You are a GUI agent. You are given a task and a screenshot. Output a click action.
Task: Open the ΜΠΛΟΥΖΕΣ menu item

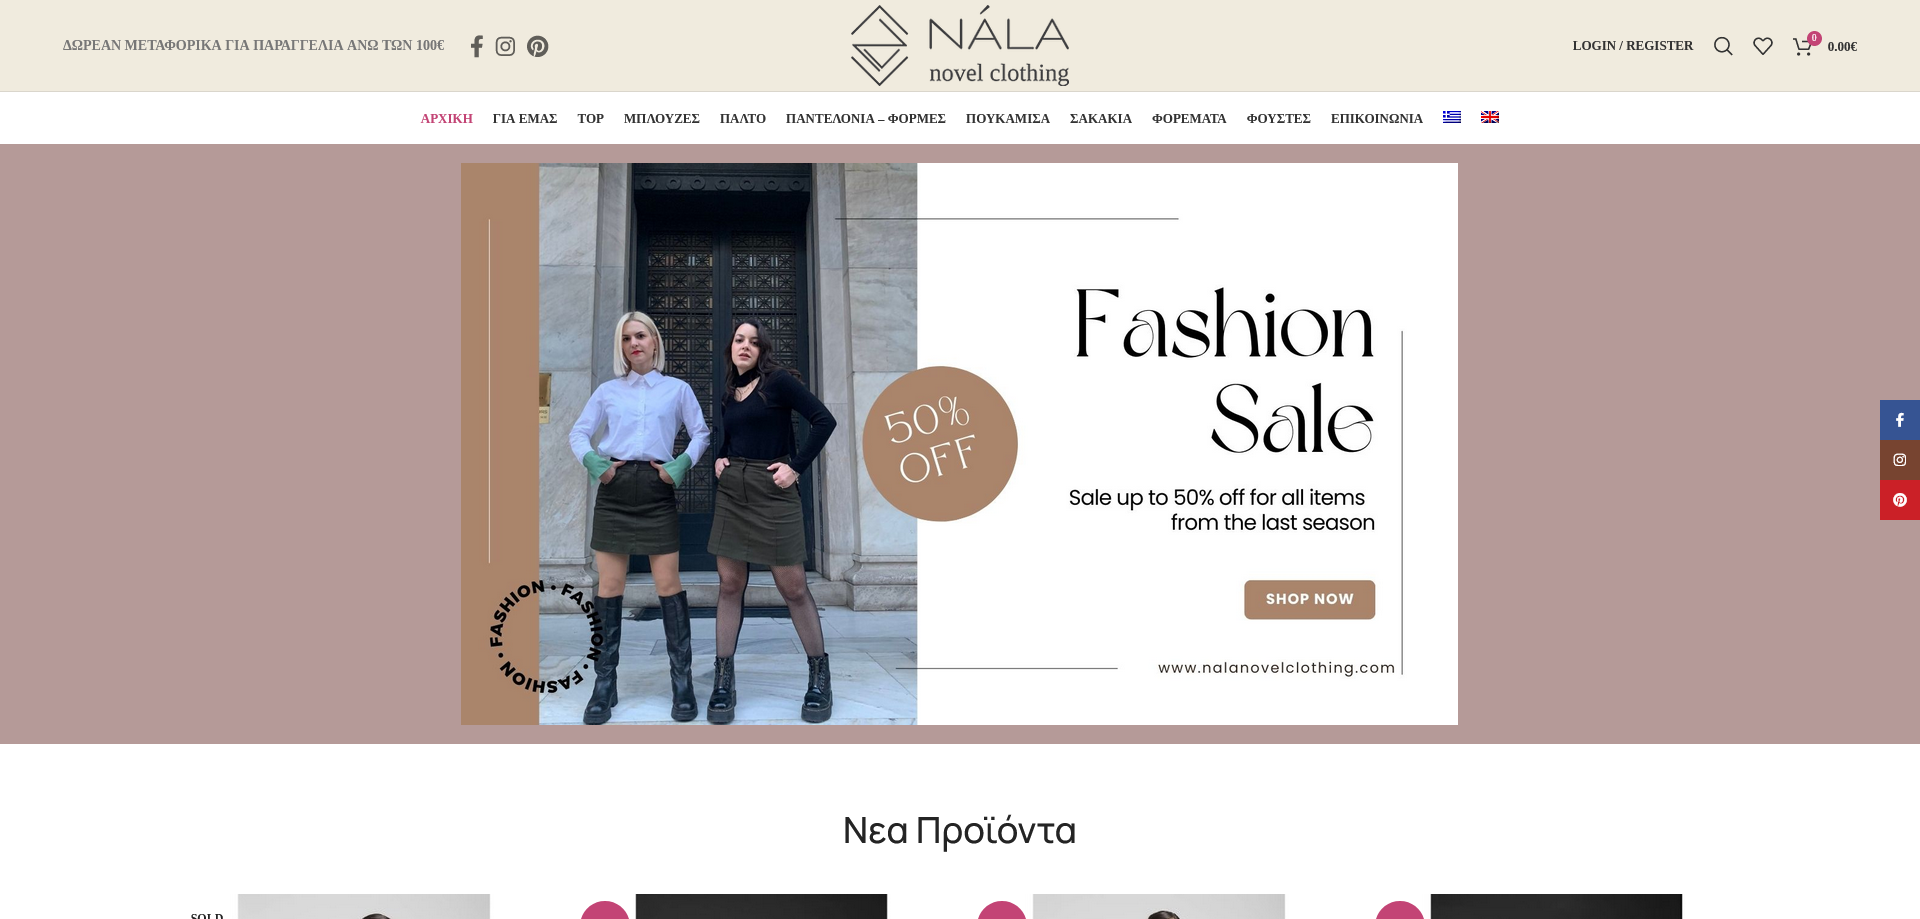coord(661,118)
